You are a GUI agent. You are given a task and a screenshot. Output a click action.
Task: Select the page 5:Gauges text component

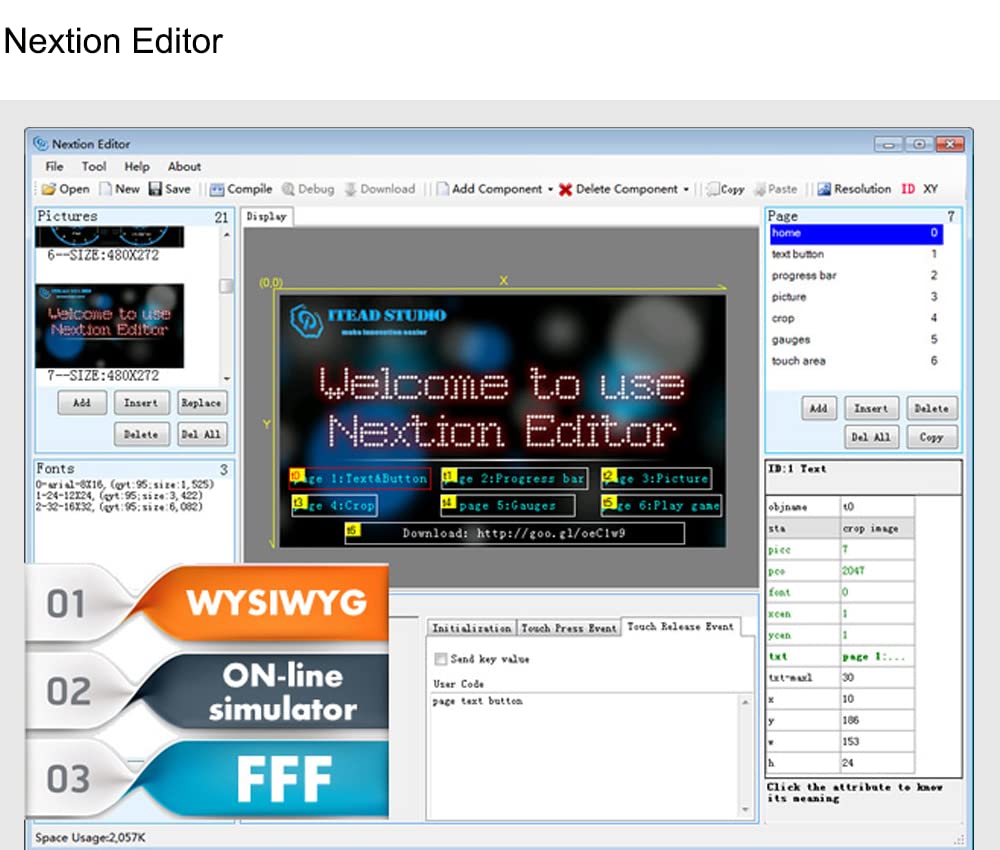point(508,506)
